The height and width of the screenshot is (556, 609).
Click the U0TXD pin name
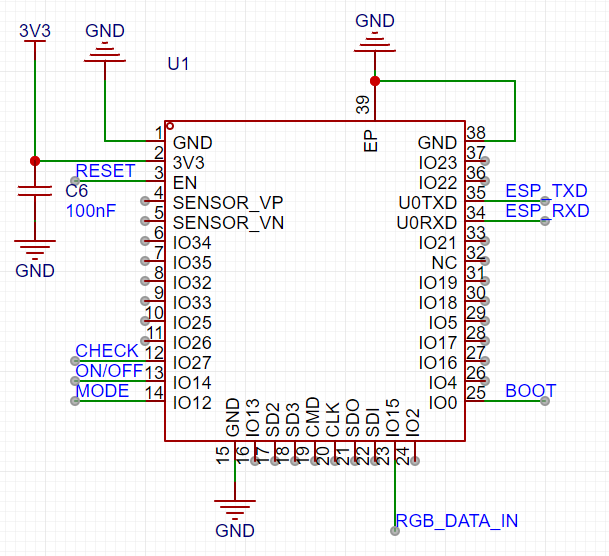[427, 203]
